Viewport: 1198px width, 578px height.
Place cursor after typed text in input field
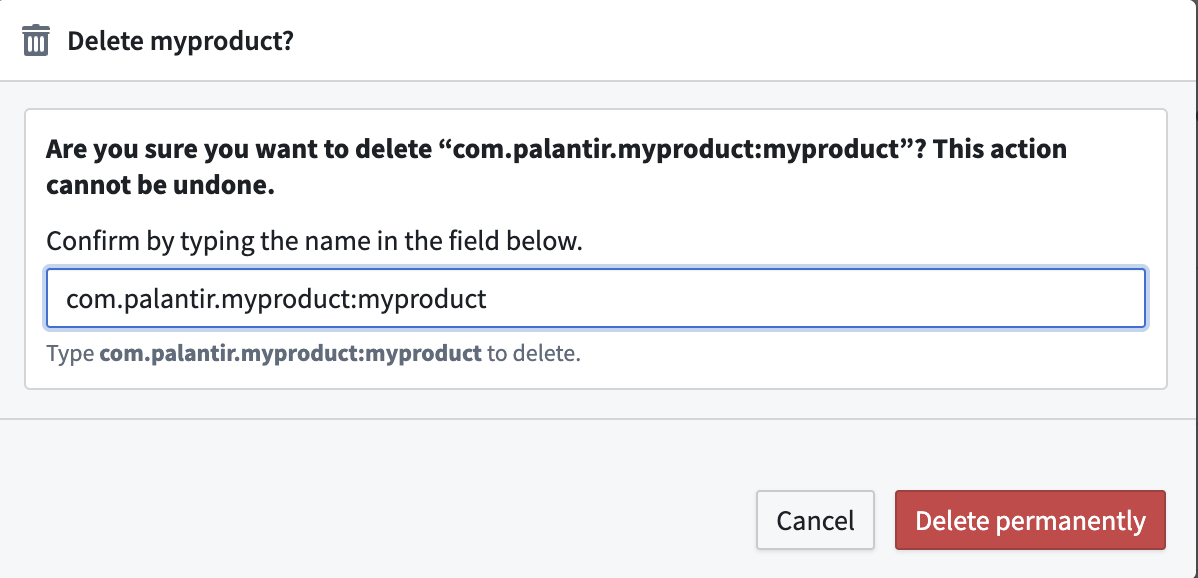(x=488, y=298)
